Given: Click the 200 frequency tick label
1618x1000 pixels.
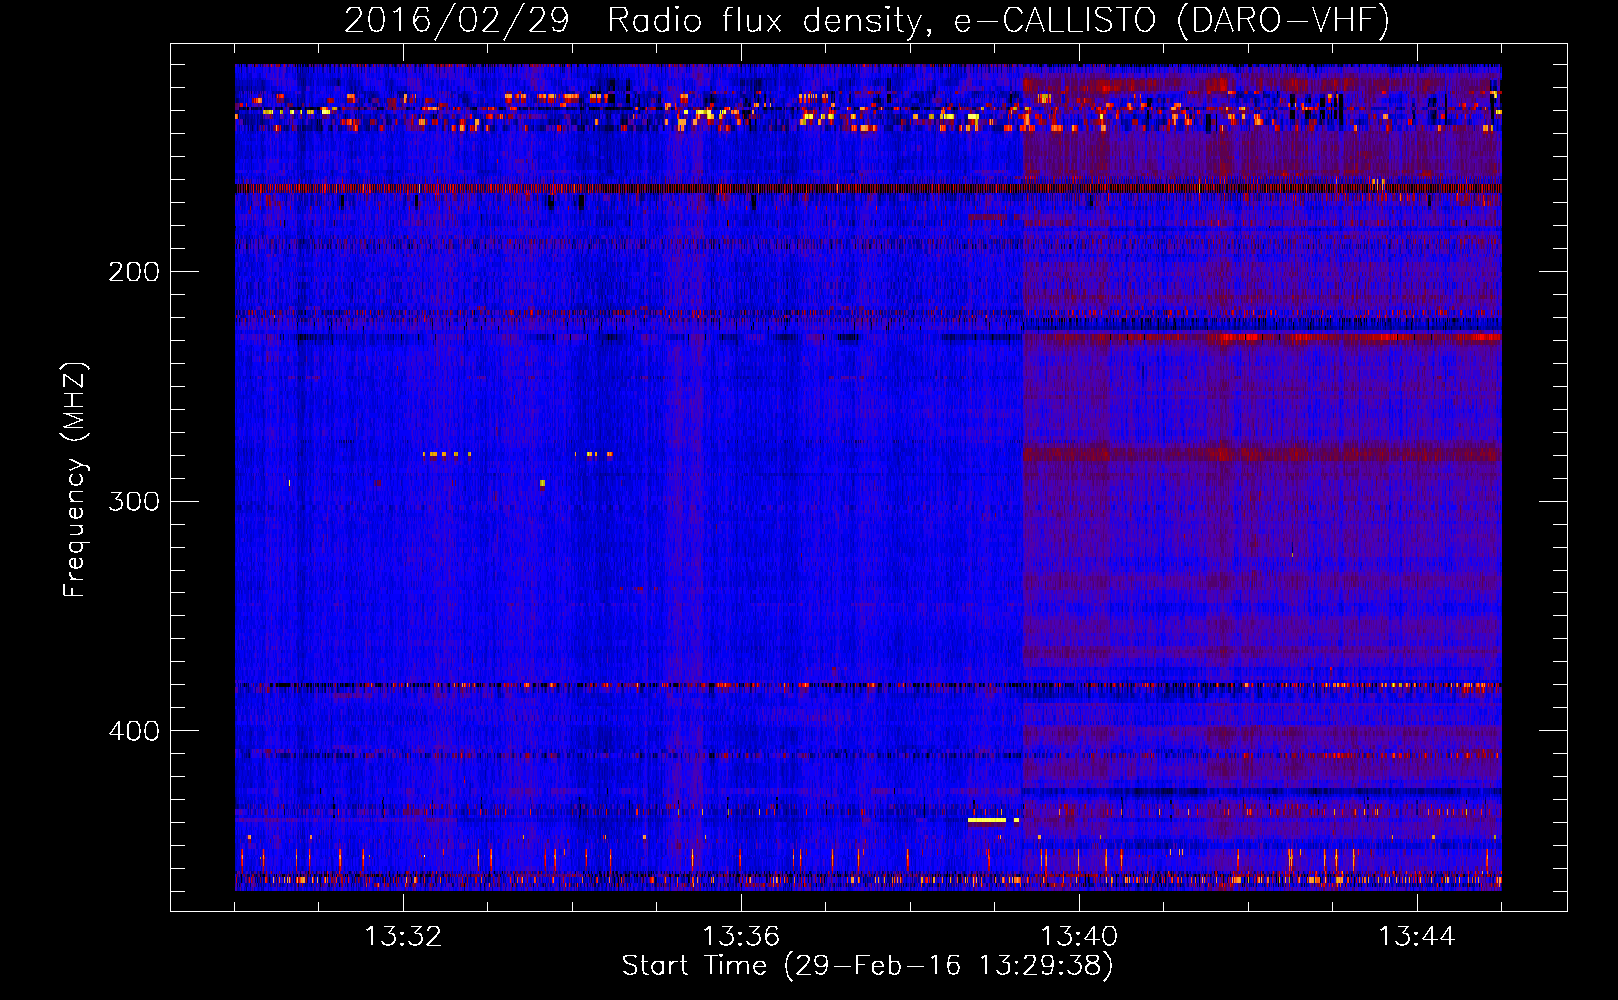Looking at the screenshot, I should [134, 272].
